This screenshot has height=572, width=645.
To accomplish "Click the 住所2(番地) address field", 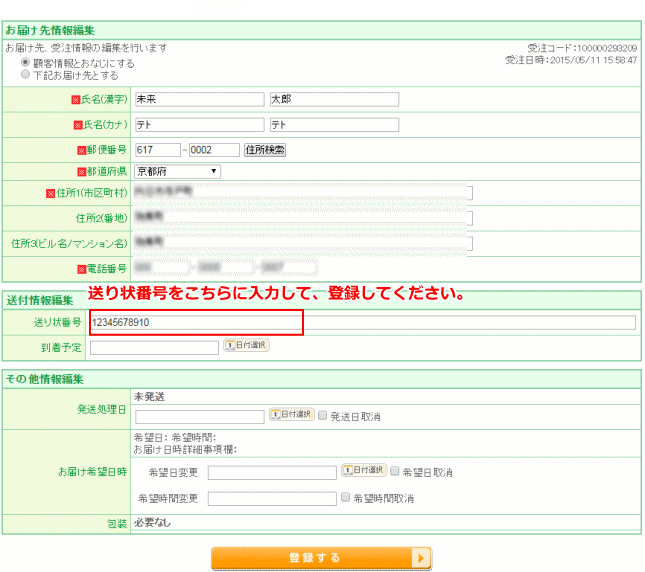I will (303, 218).
